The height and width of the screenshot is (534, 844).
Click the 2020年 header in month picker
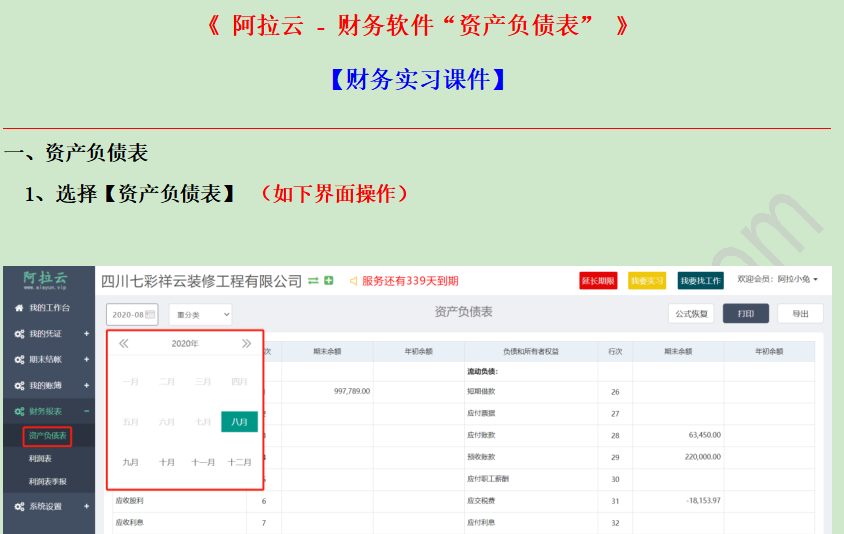(185, 343)
